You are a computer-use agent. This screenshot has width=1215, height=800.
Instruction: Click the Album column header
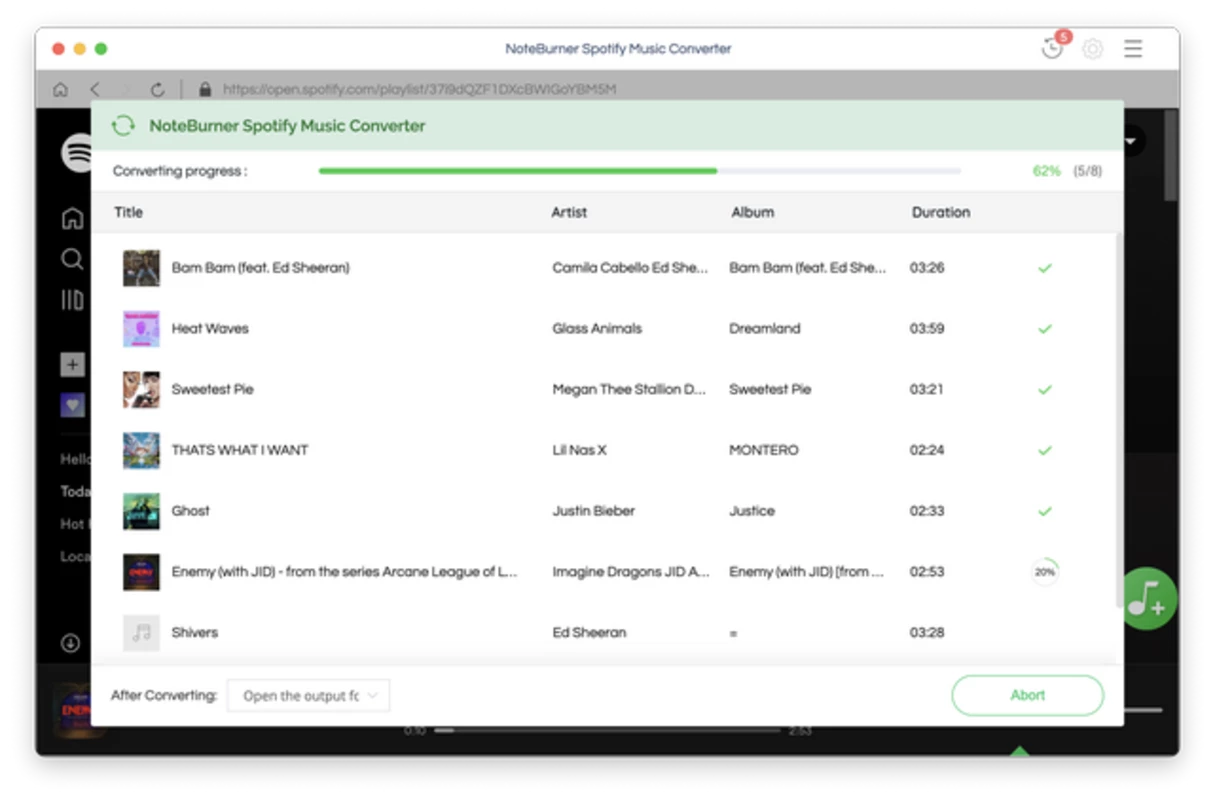(x=752, y=212)
